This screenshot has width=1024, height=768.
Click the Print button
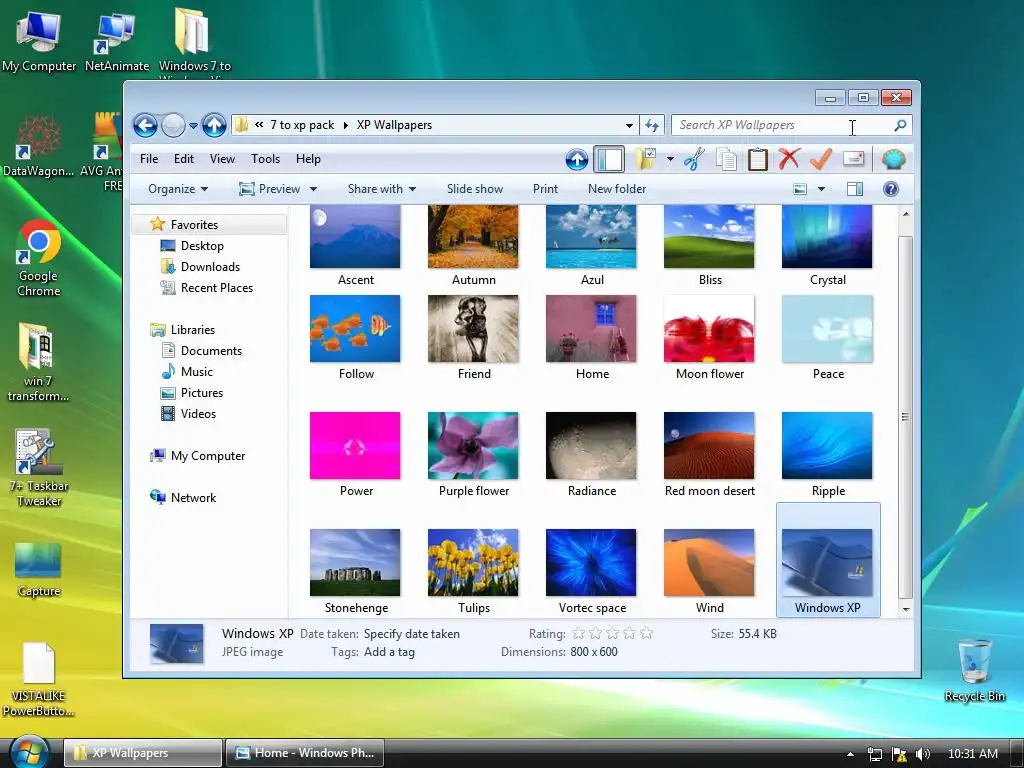pyautogui.click(x=545, y=189)
